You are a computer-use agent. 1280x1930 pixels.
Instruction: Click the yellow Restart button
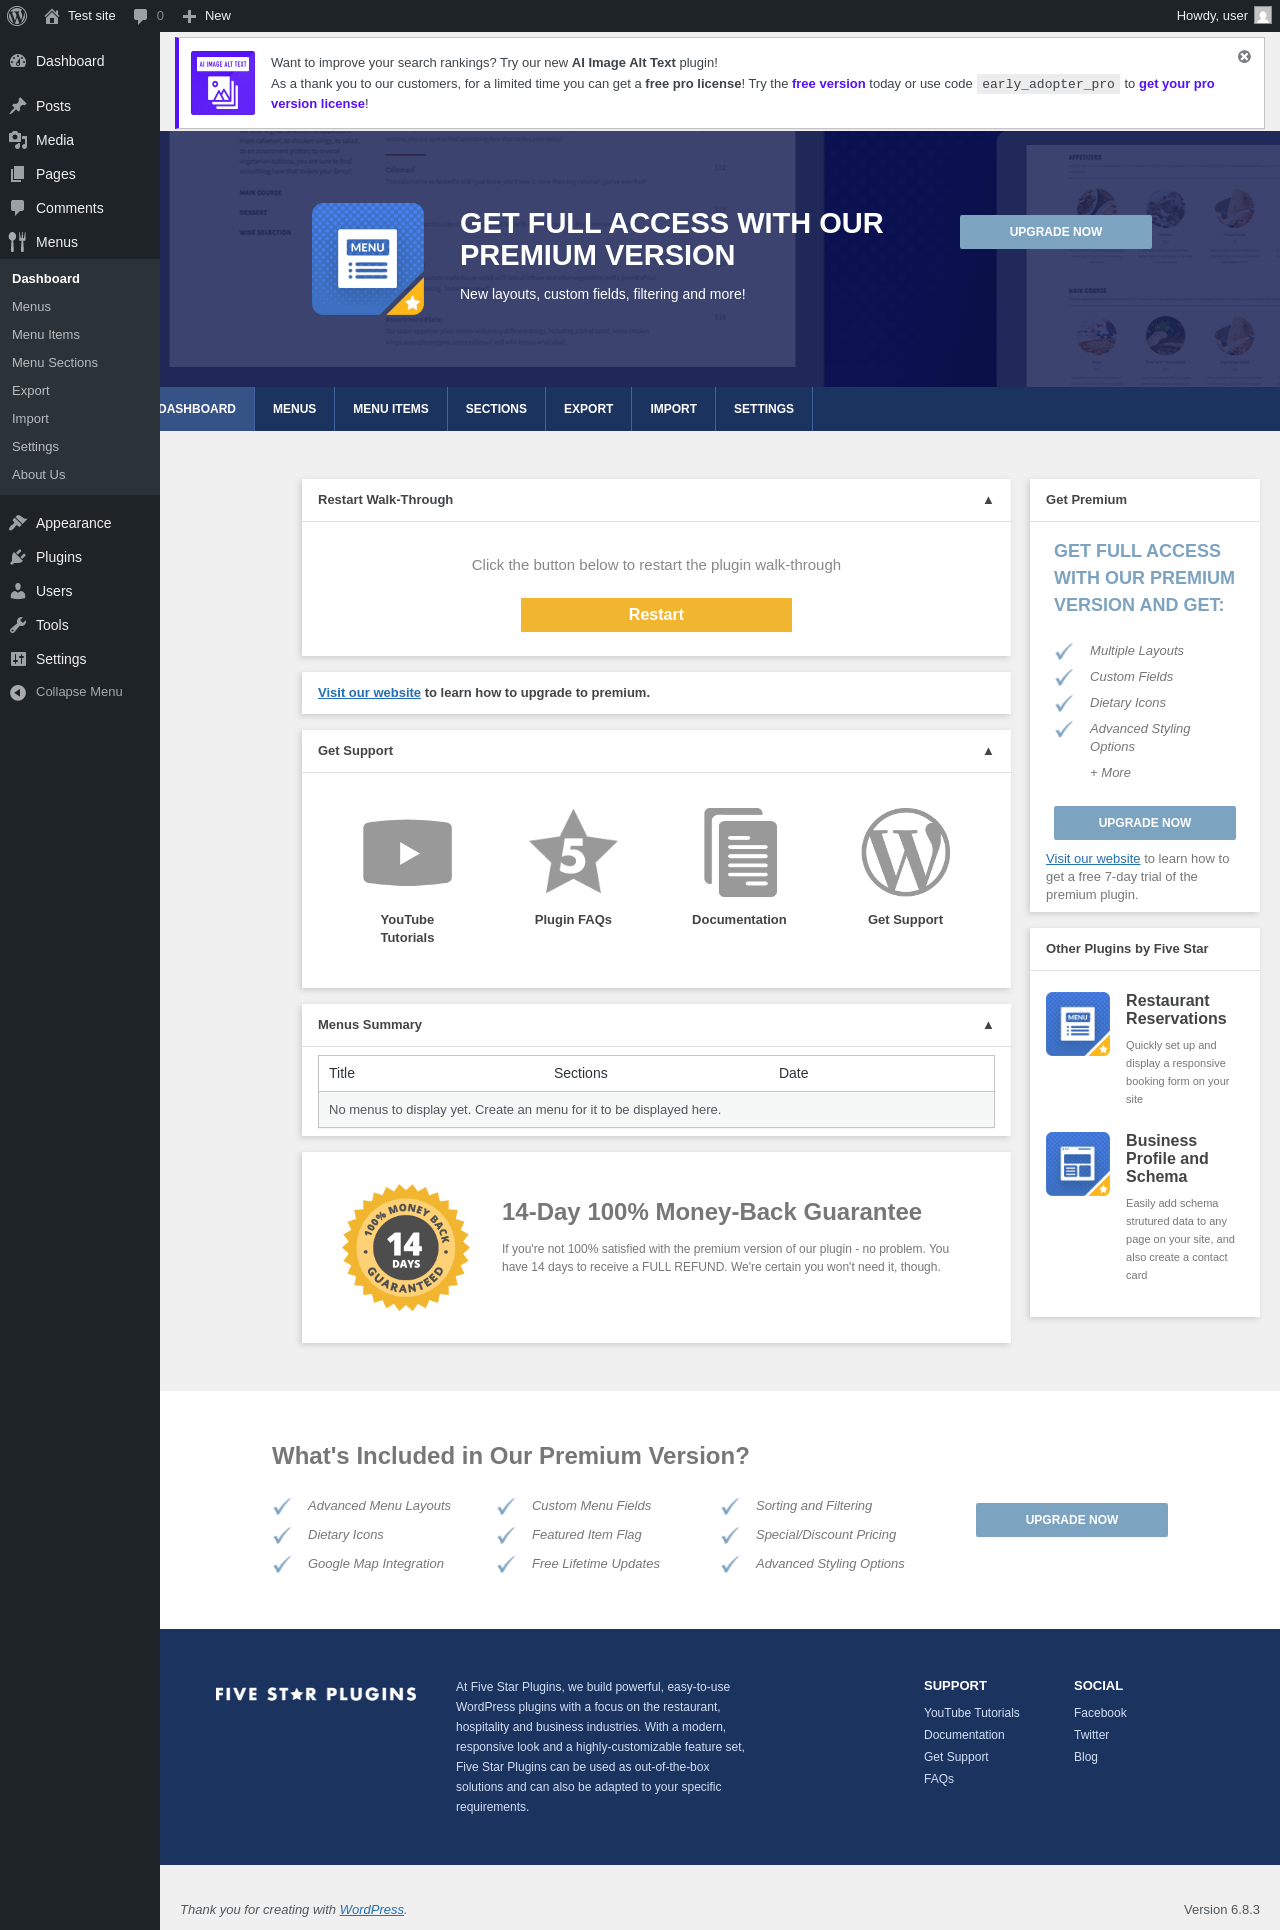[656, 615]
